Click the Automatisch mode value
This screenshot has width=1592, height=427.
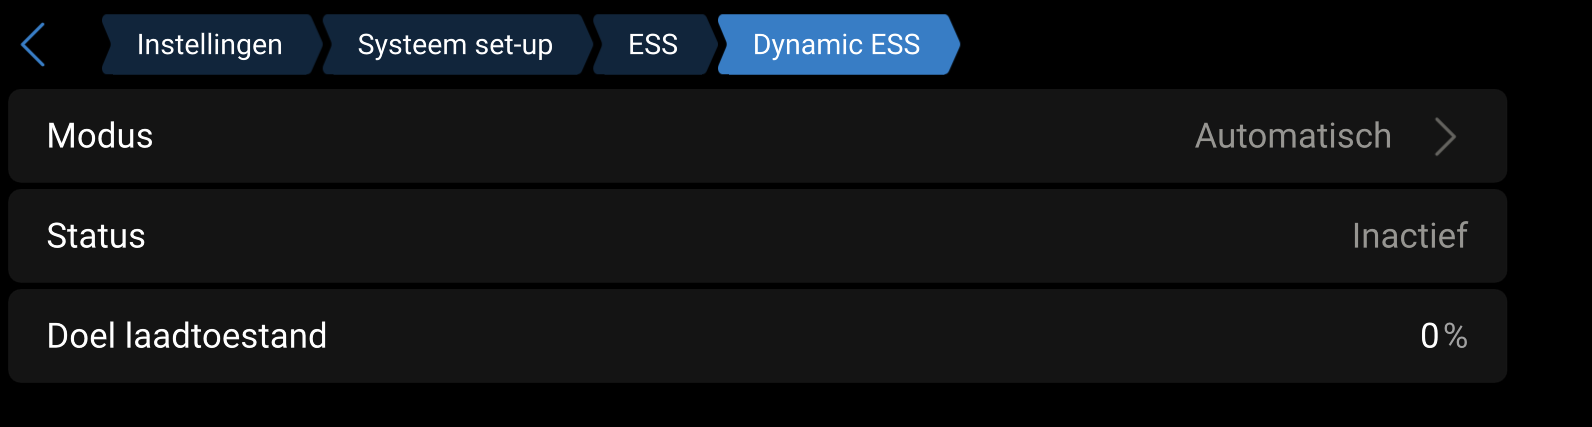[1293, 136]
